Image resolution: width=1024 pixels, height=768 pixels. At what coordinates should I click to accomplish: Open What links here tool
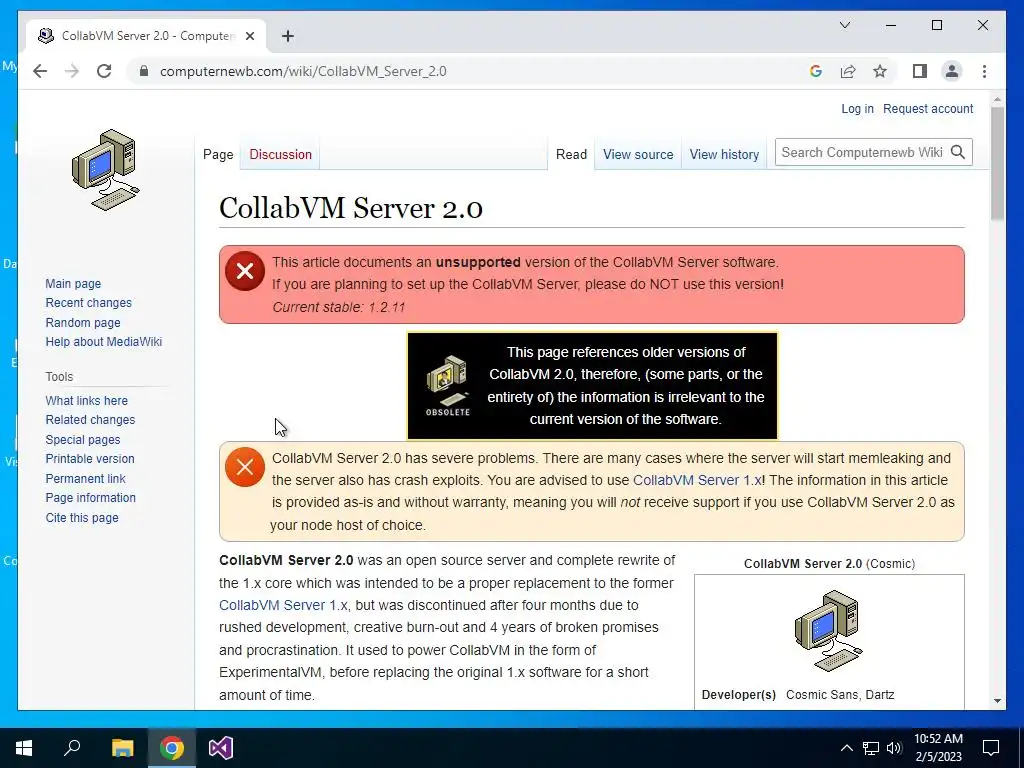click(x=86, y=400)
